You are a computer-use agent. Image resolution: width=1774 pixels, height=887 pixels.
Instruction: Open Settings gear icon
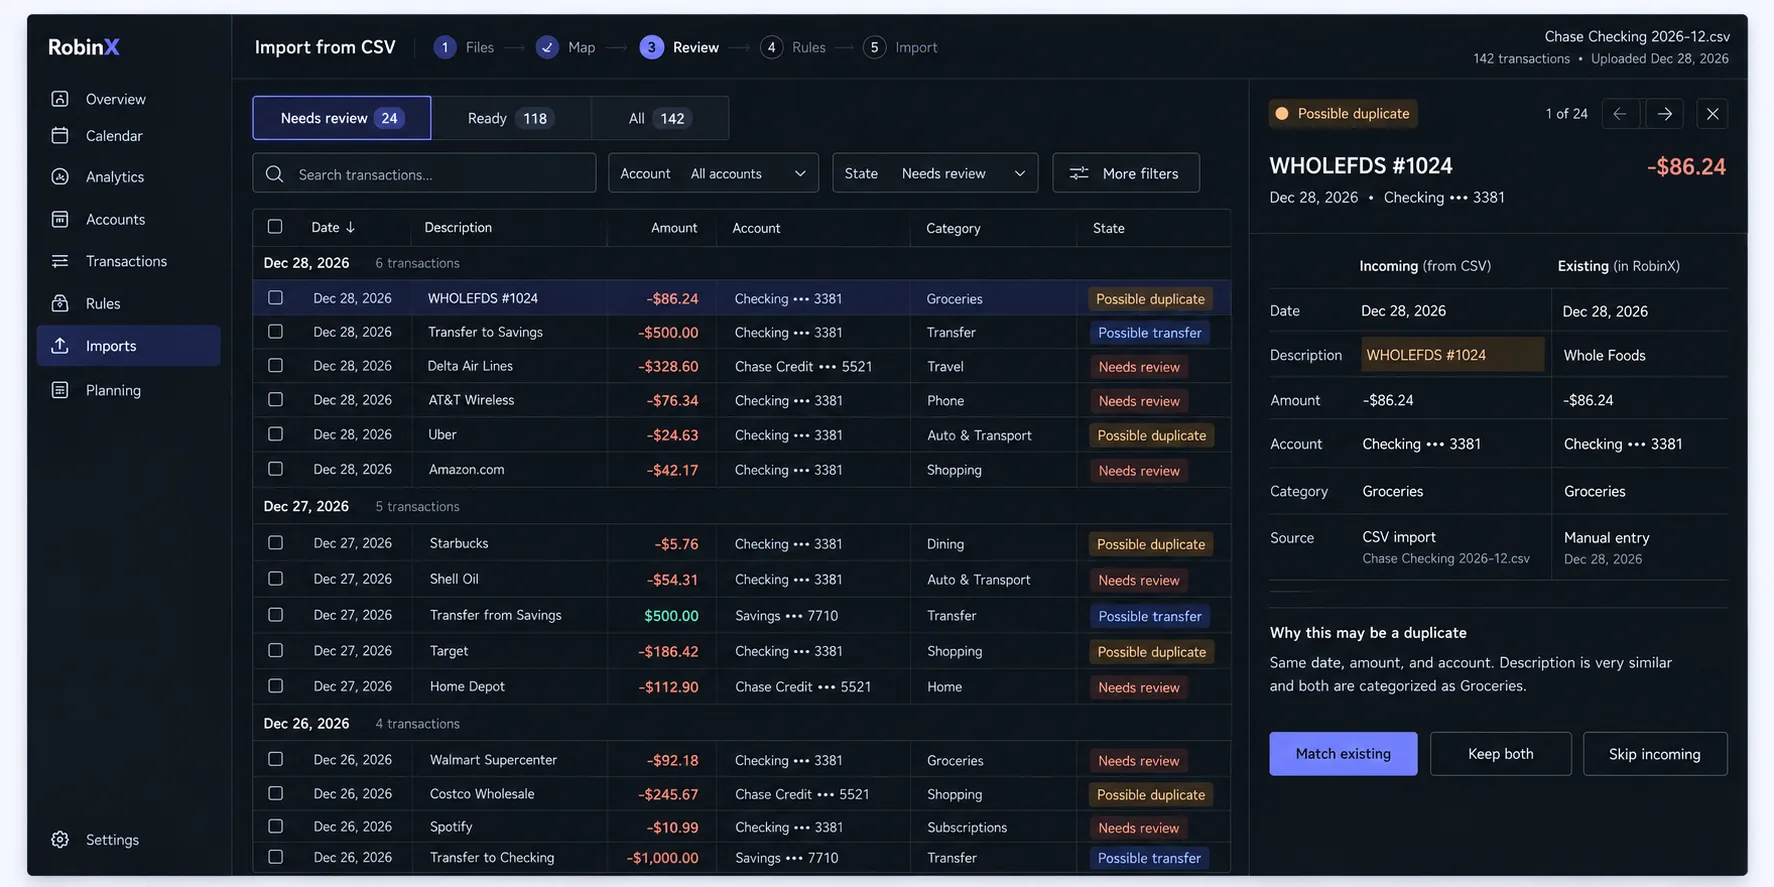60,840
